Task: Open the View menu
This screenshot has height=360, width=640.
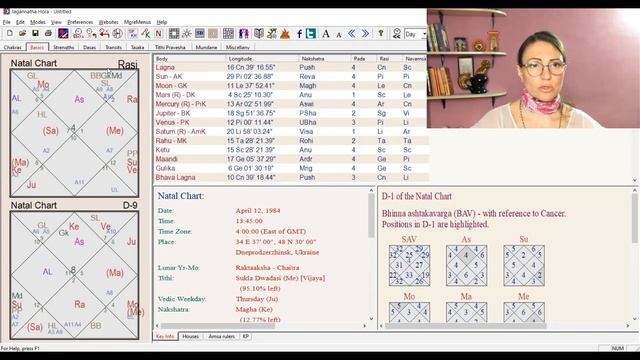Action: pyautogui.click(x=56, y=22)
